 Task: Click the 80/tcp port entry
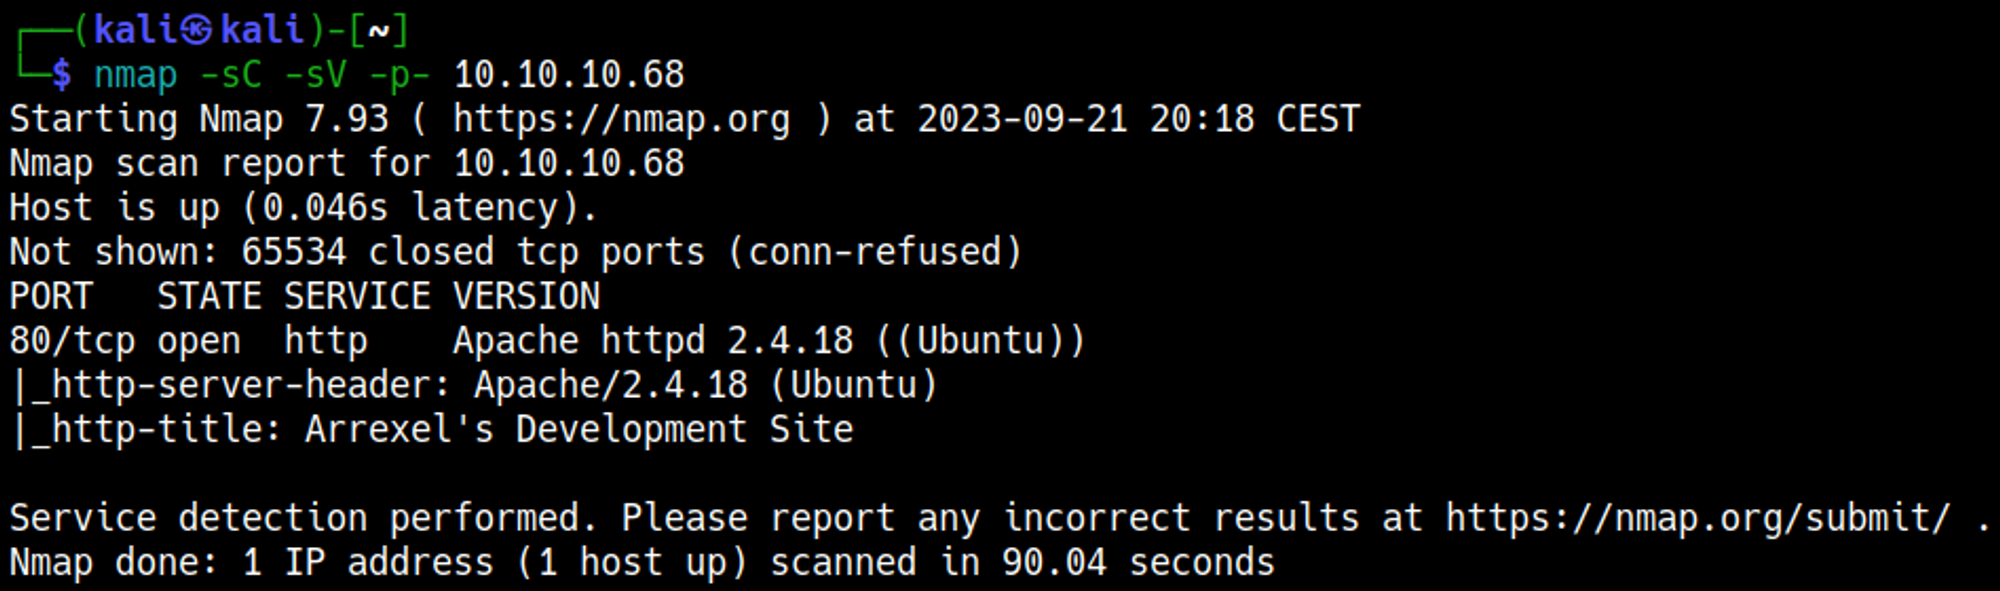72,341
